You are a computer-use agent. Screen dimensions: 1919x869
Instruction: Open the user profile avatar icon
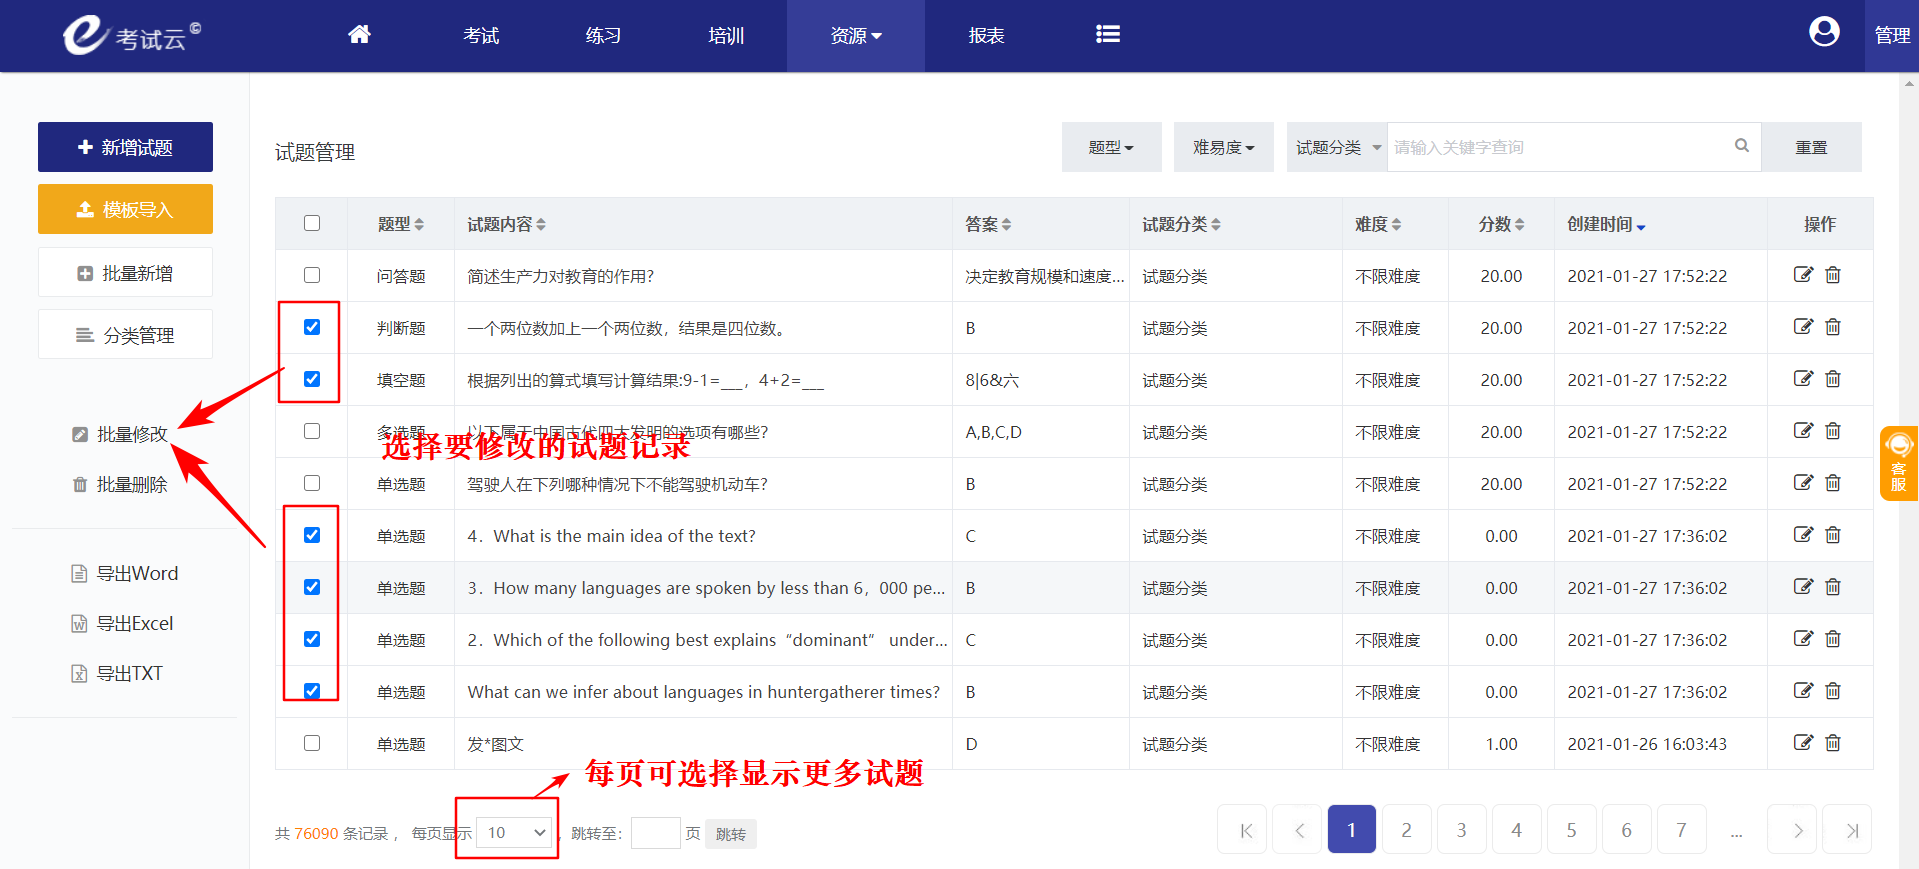[1824, 33]
